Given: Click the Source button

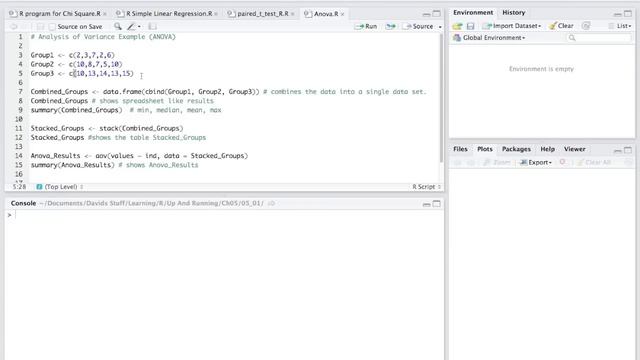Looking at the screenshot, I should 418,26.
